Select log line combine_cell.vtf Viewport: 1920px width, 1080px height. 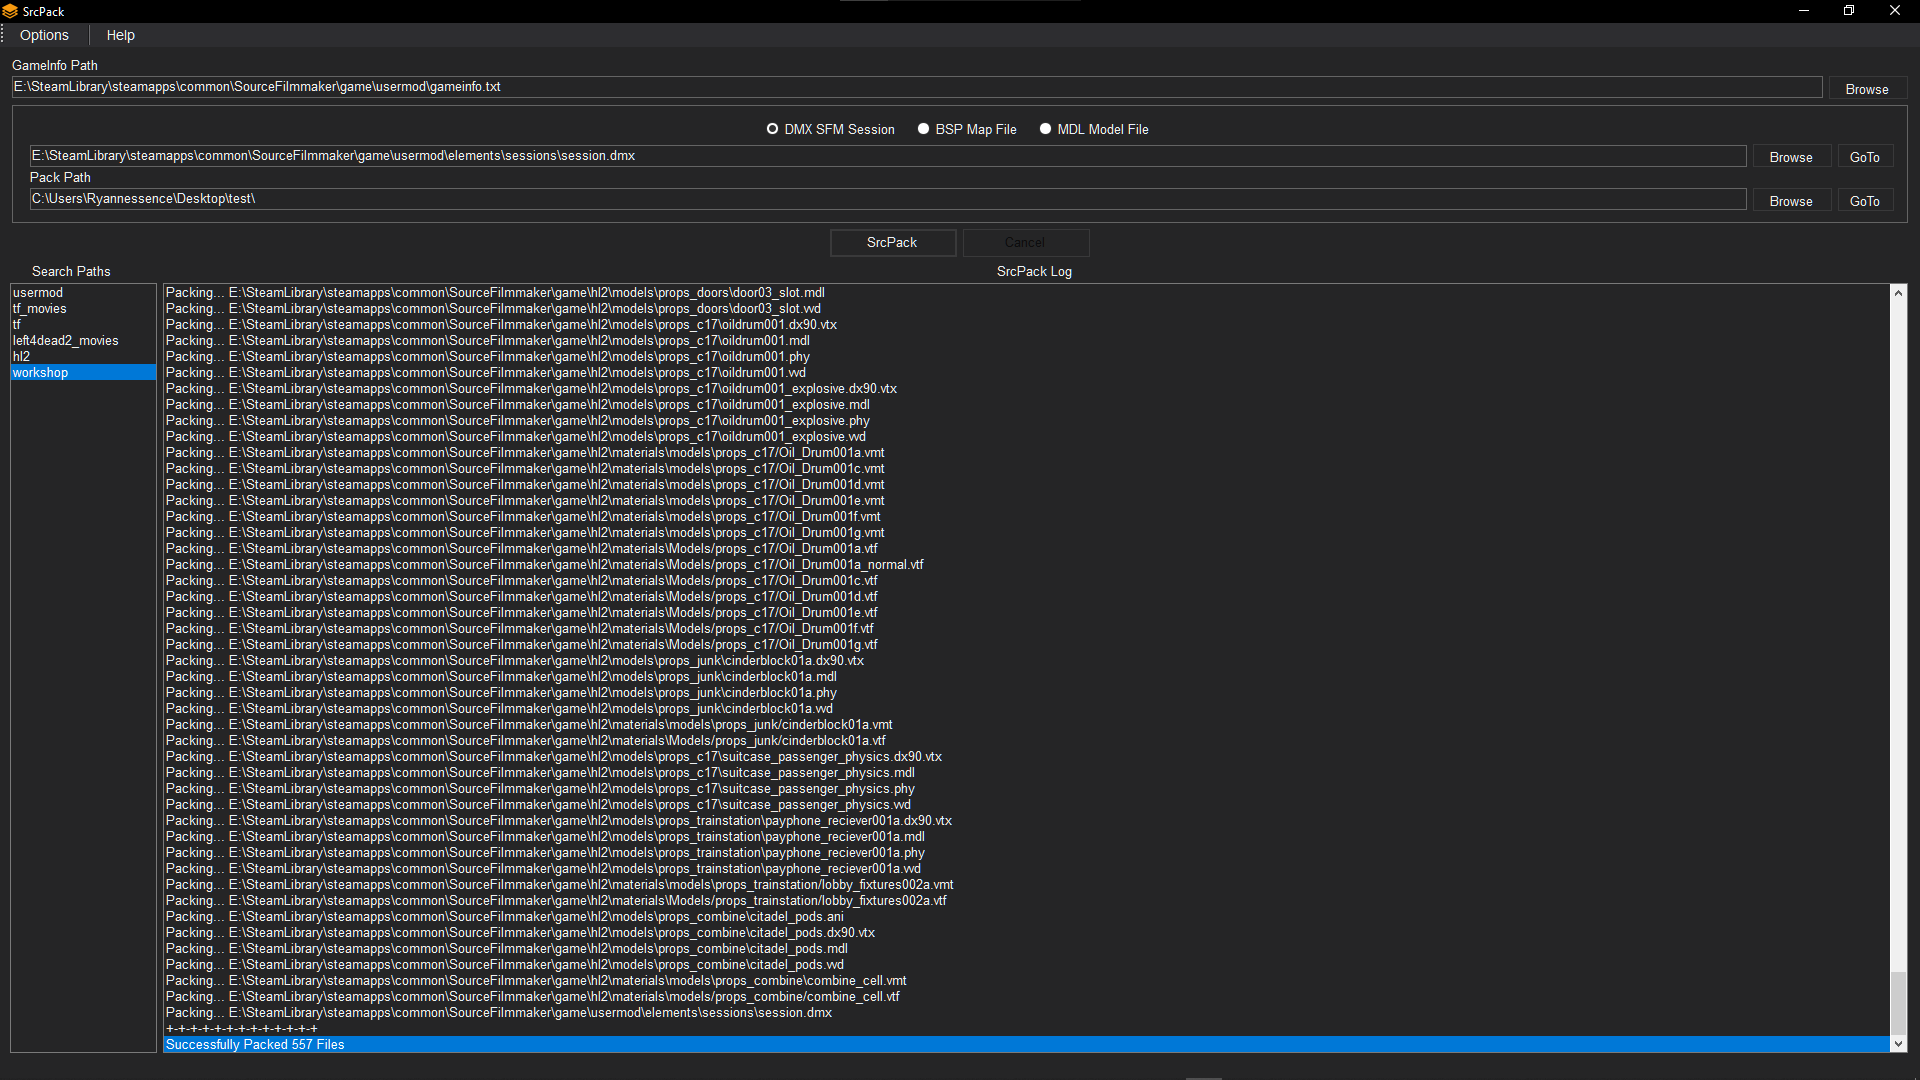(1026, 997)
